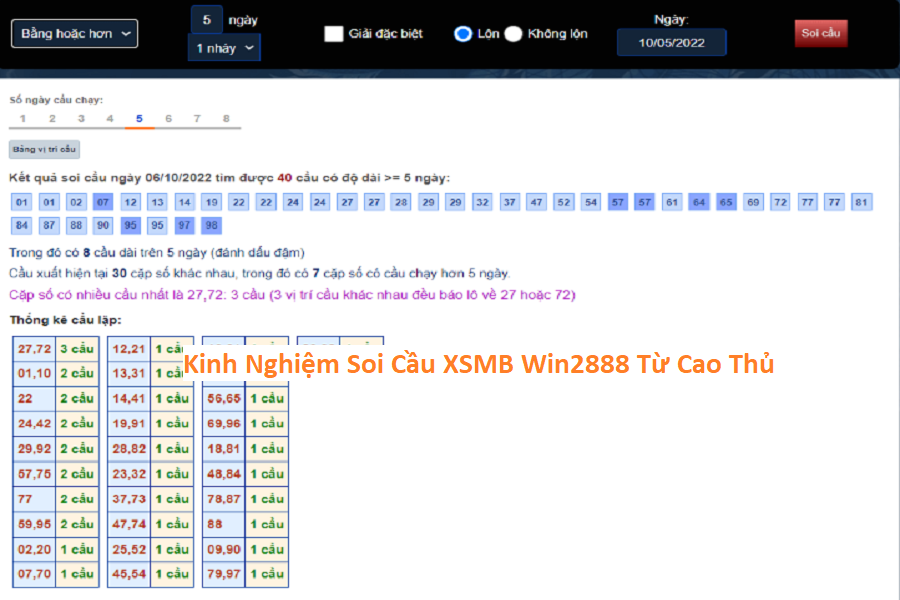The image size is (900, 600).
Task: Expand the '1 nháy' dropdown
Action: (x=224, y=47)
